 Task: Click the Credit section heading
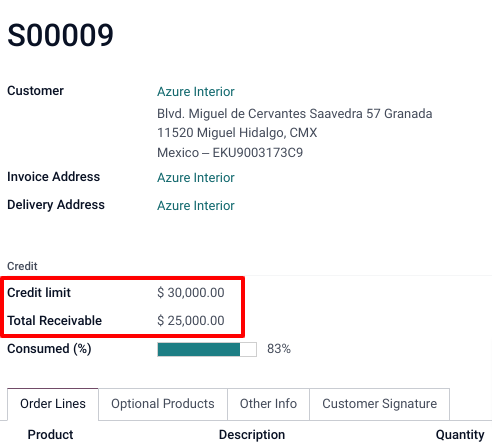pyautogui.click(x=22, y=266)
